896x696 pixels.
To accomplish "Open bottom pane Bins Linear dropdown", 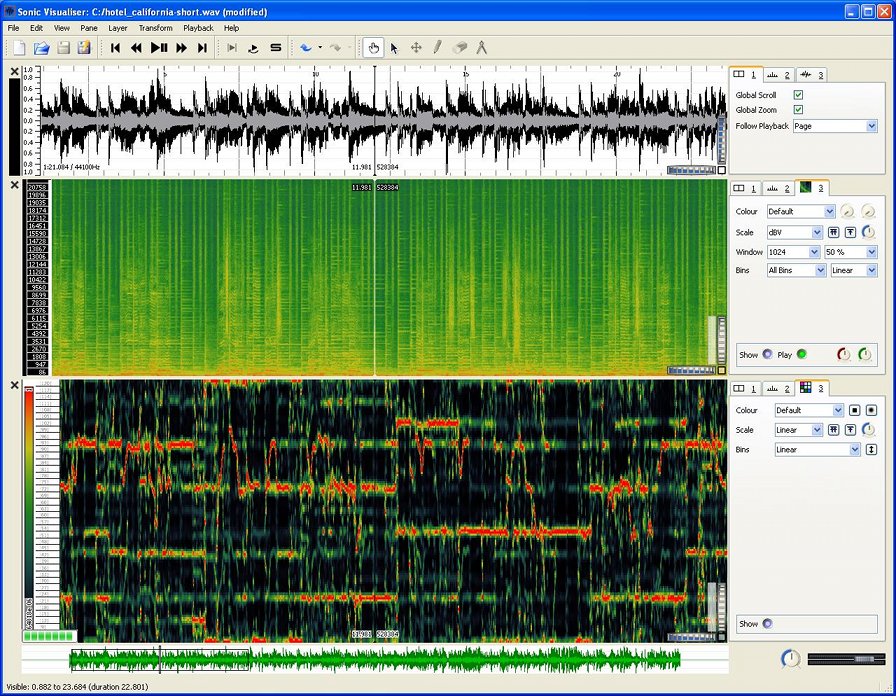I will tap(817, 450).
